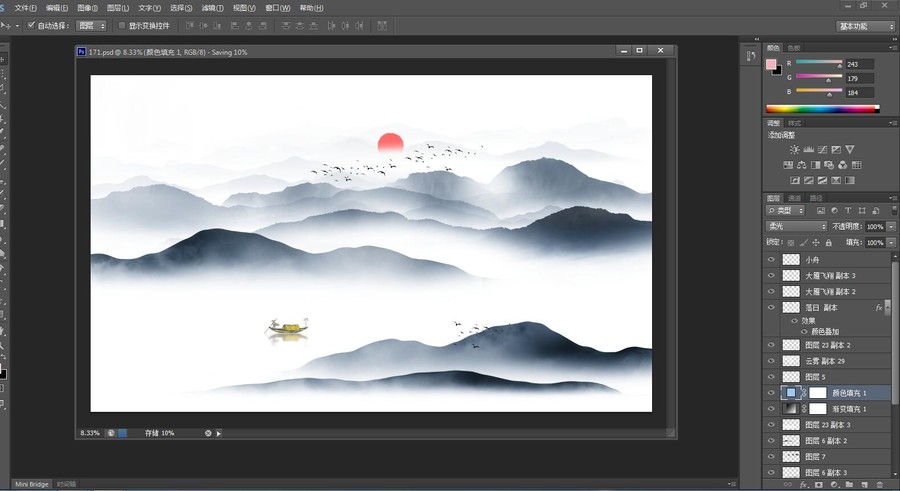Add a Levels adjustment layer
Image resolution: width=900 pixels, height=491 pixels.
(x=808, y=149)
